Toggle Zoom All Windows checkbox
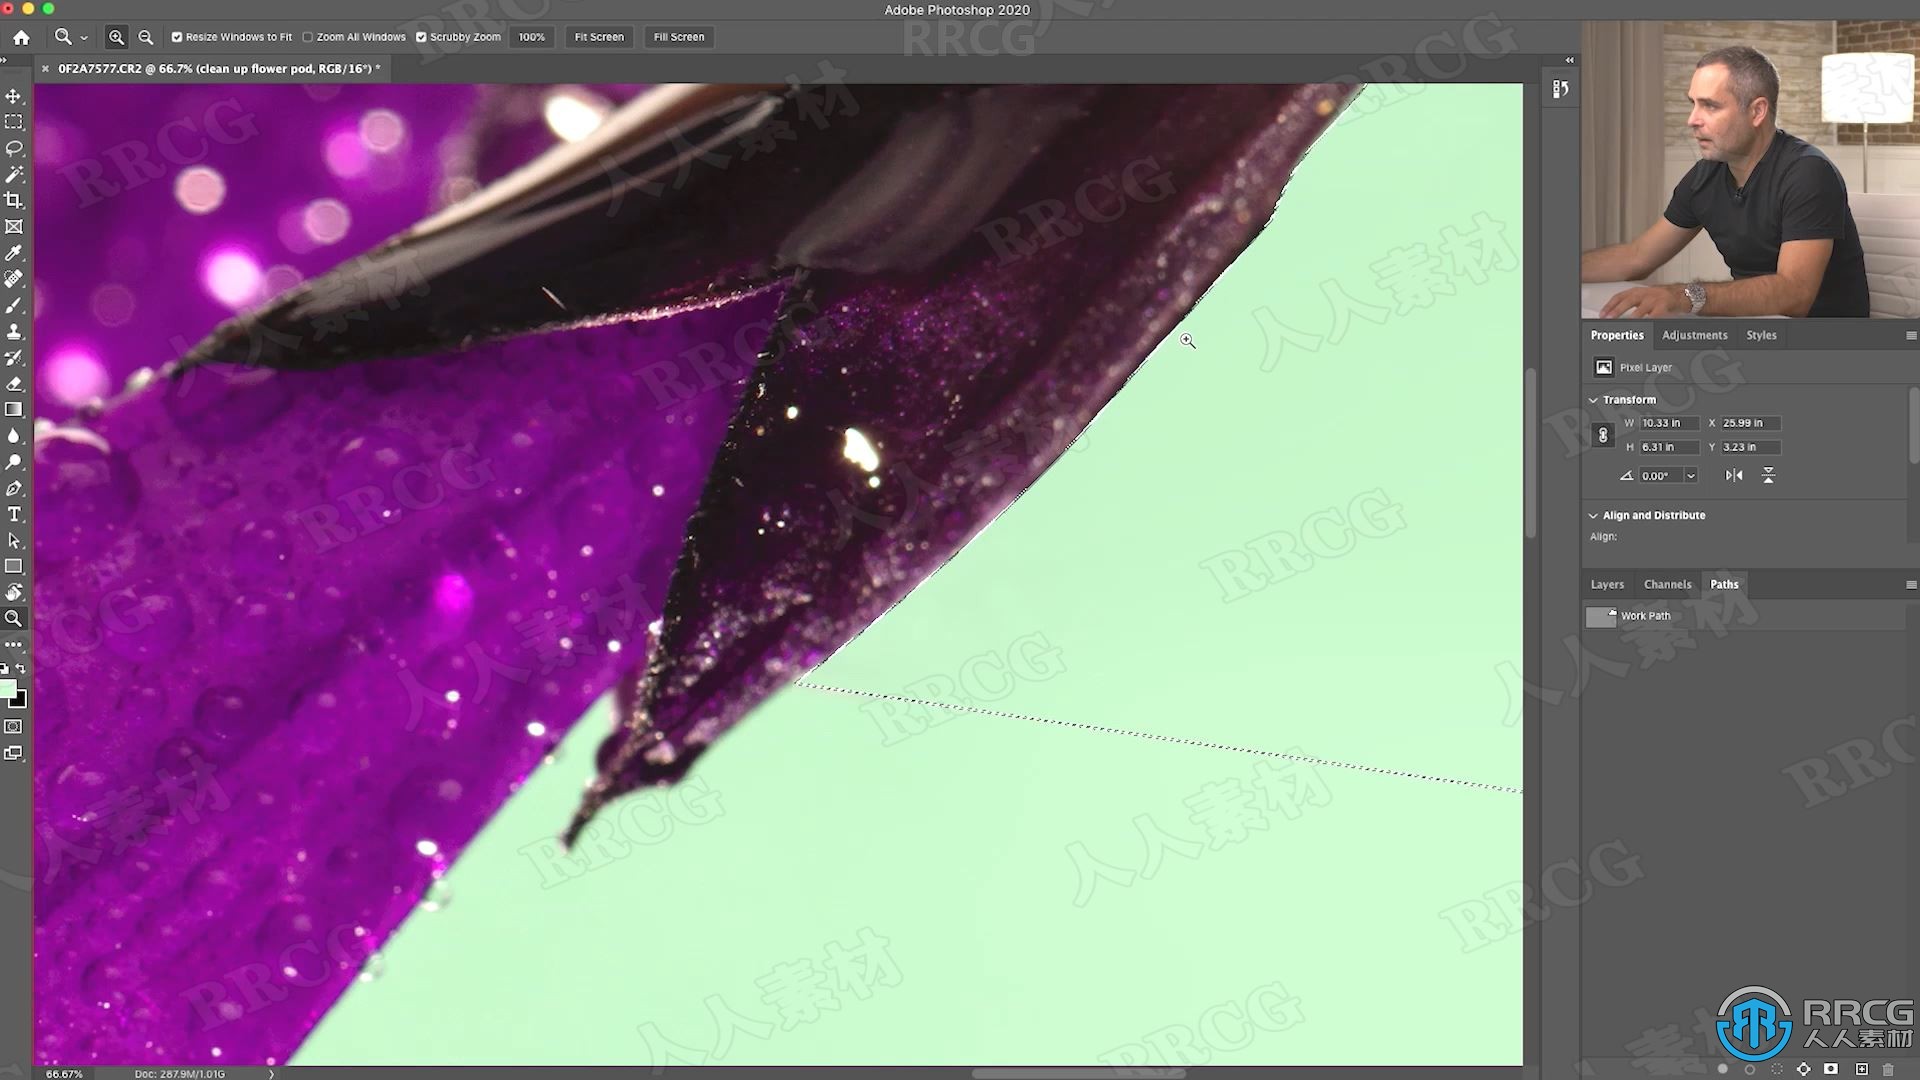 click(x=306, y=37)
